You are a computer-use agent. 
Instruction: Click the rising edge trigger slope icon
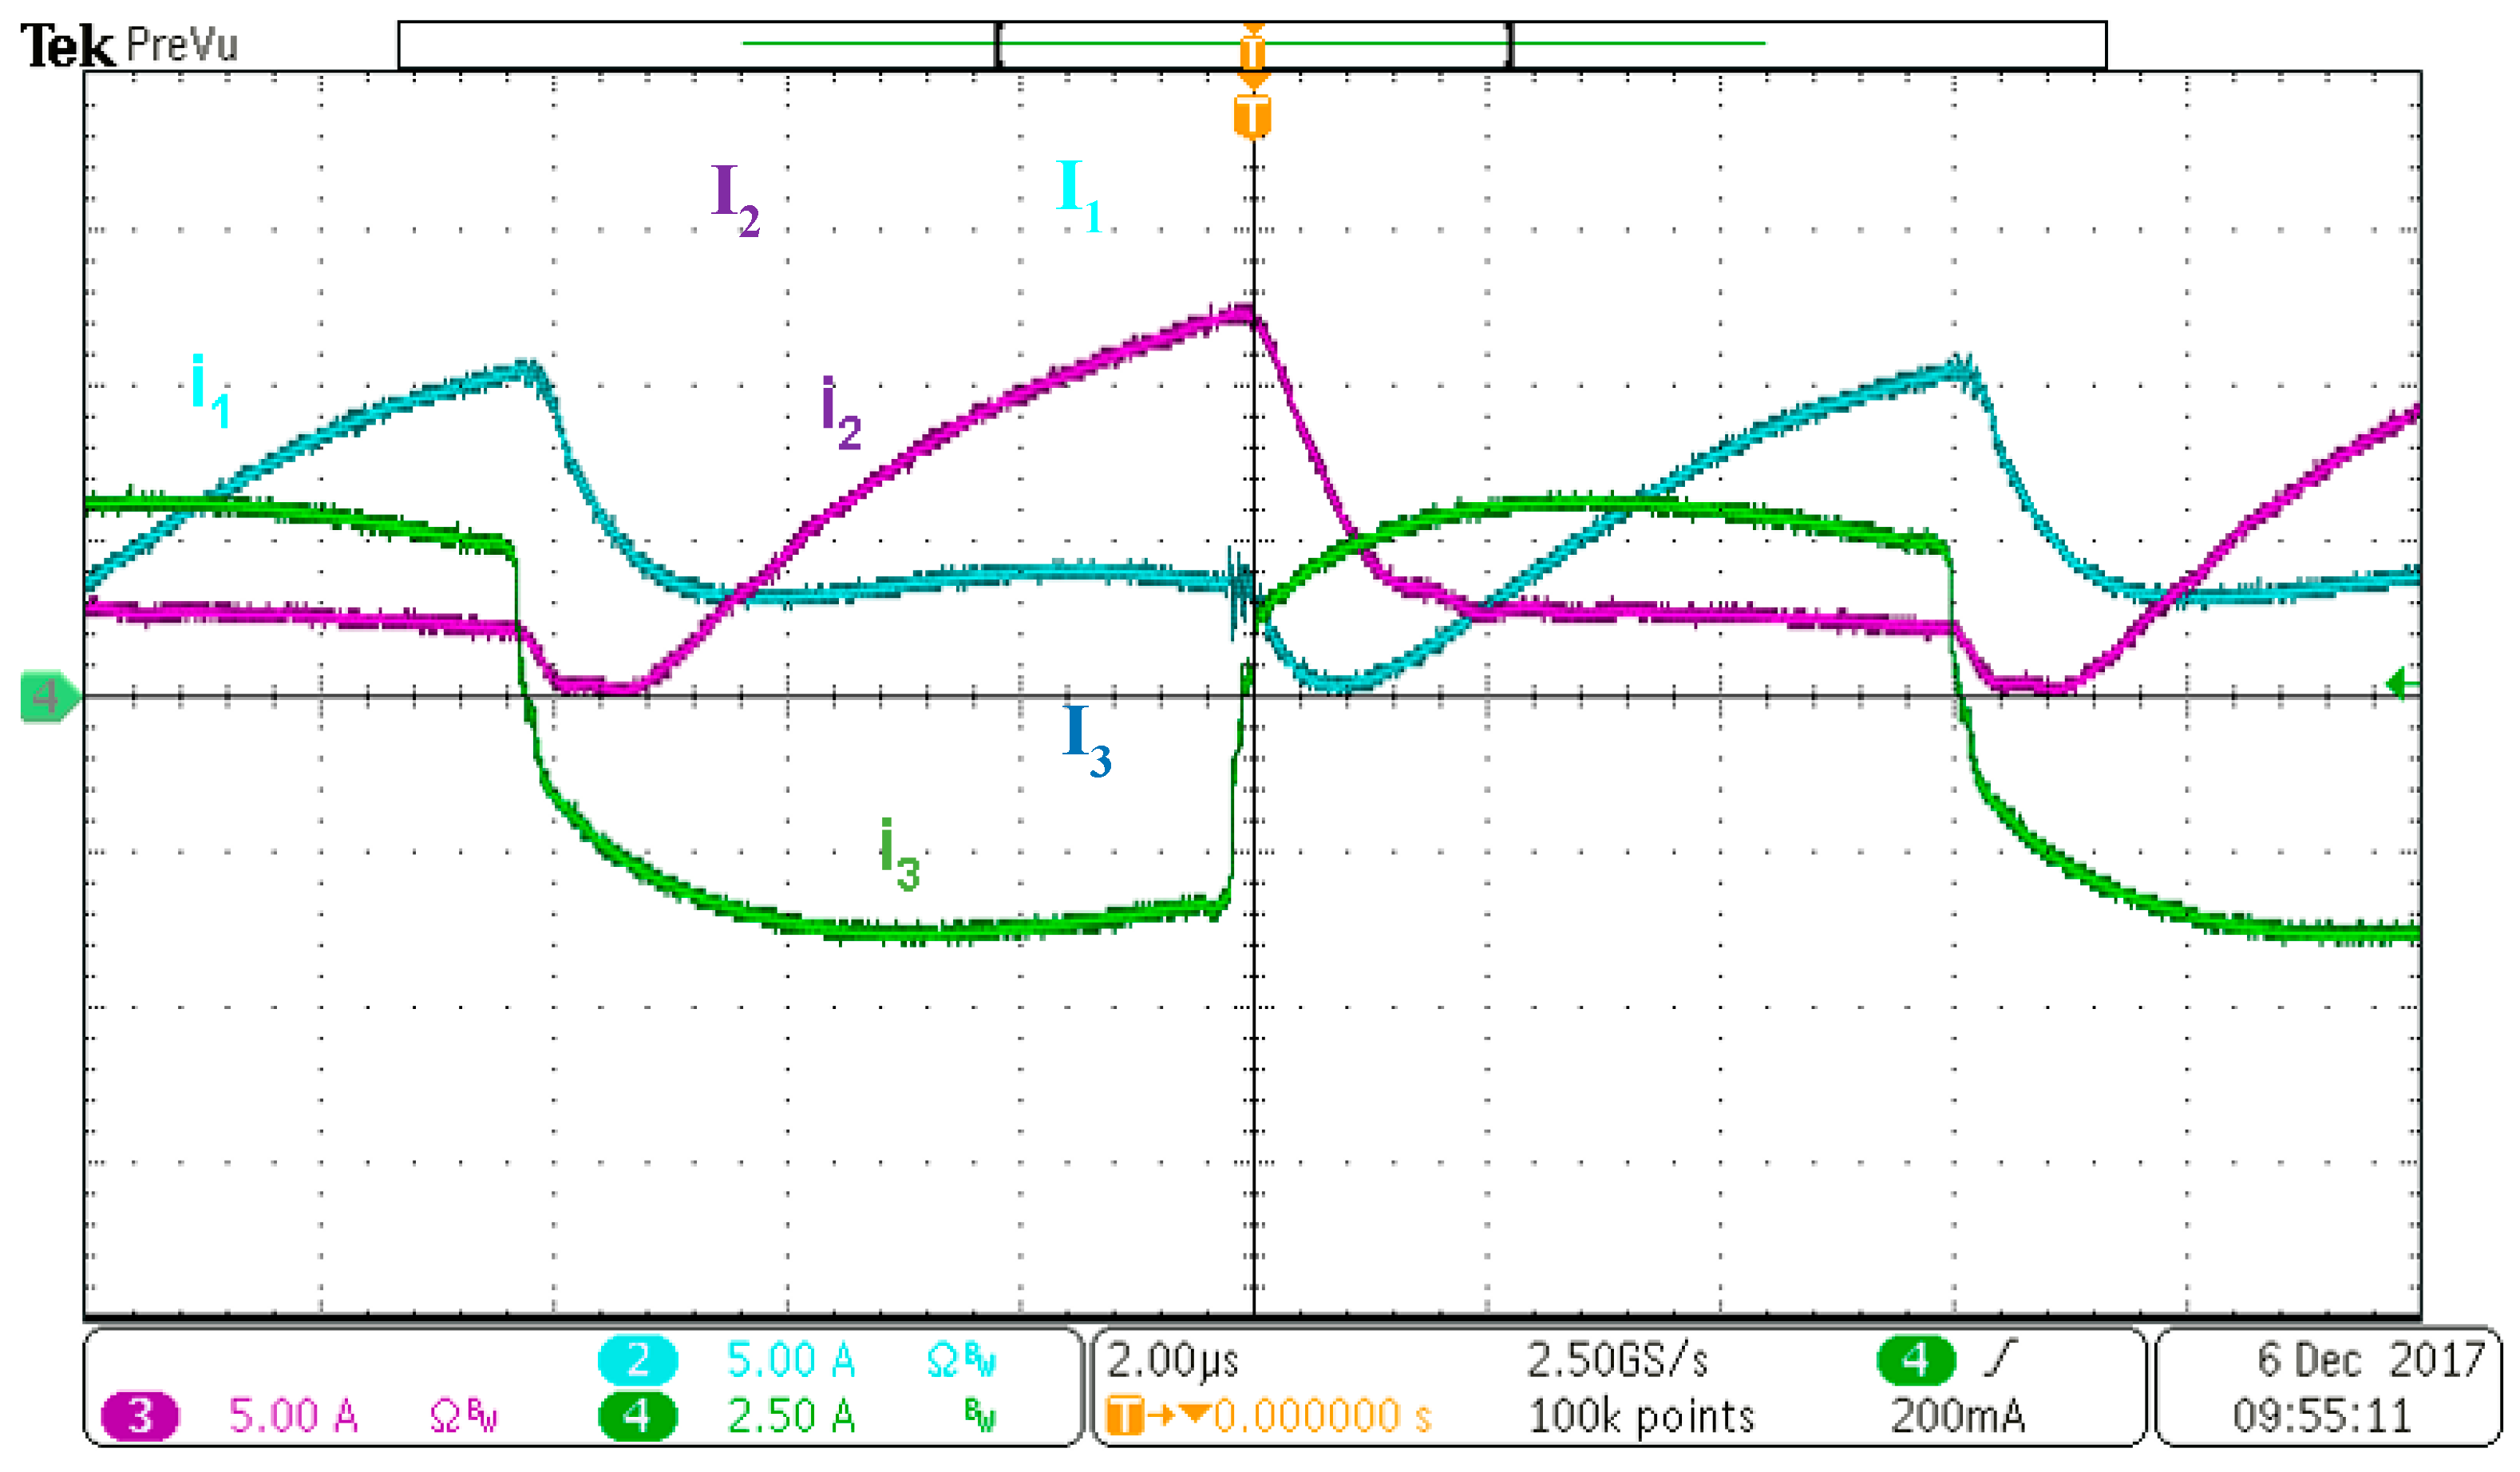(2000, 1358)
